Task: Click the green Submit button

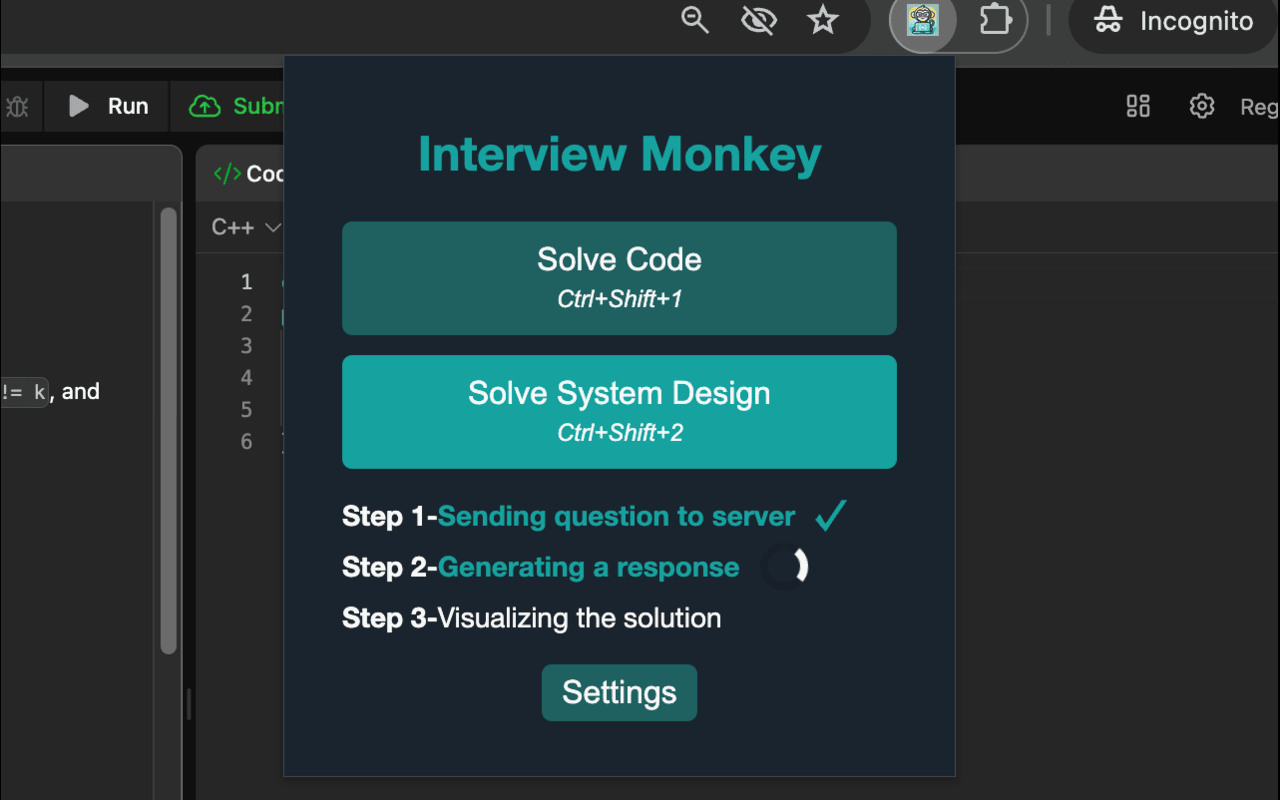Action: click(238, 106)
